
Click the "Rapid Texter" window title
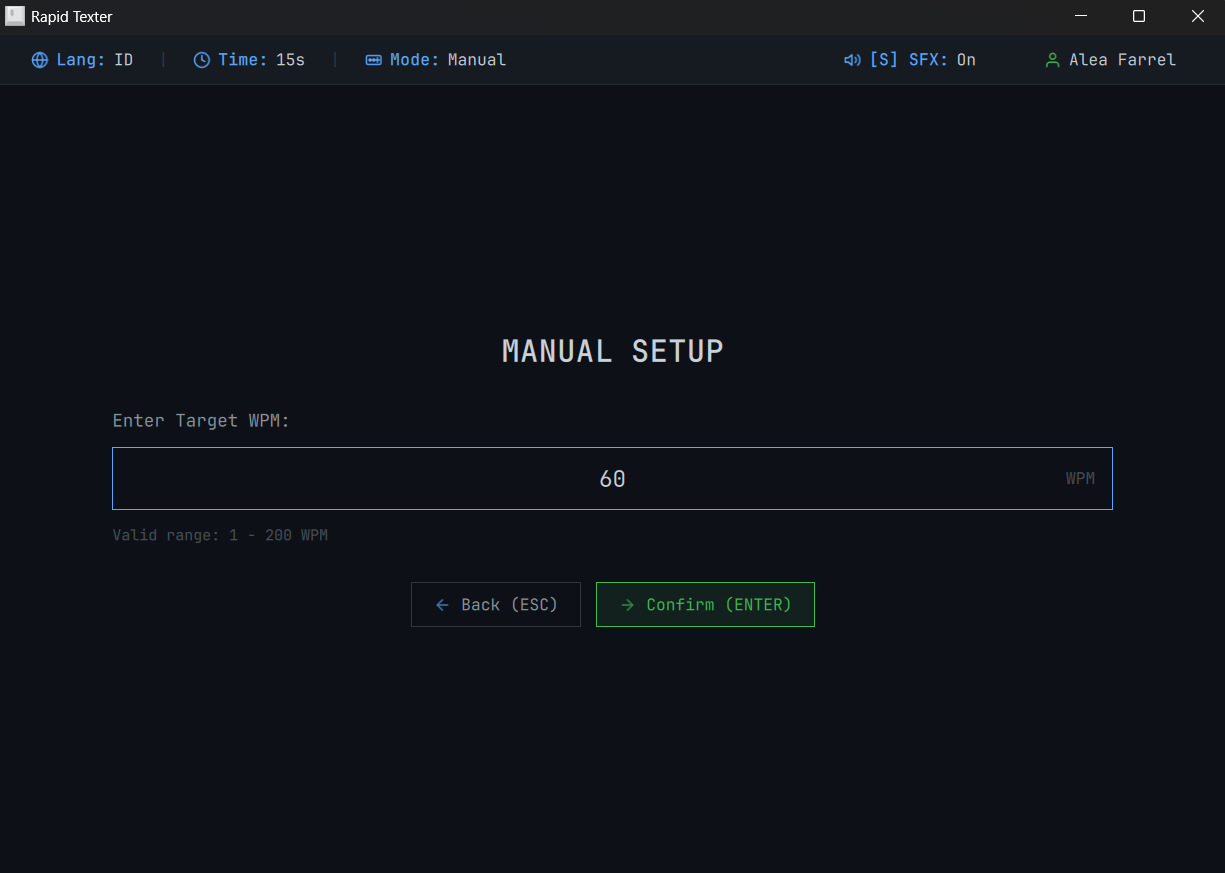[x=72, y=17]
